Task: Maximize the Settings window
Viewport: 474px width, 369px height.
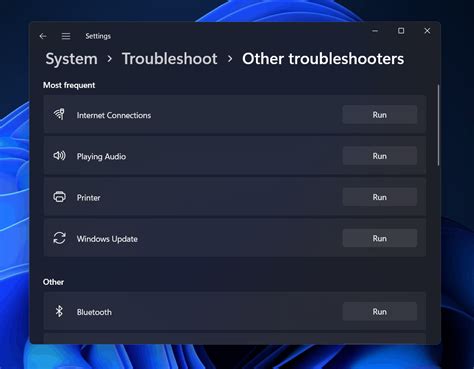Action: 401,31
